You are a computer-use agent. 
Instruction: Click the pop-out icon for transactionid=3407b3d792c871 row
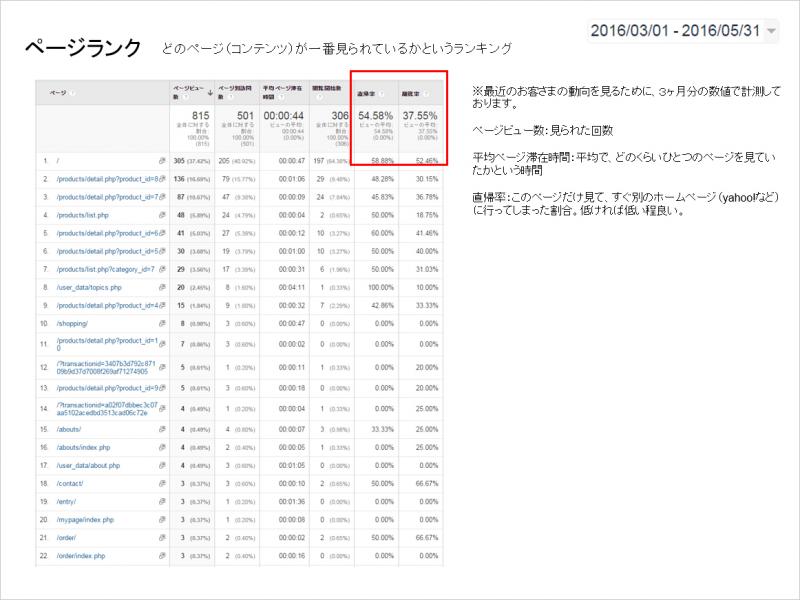tap(162, 367)
